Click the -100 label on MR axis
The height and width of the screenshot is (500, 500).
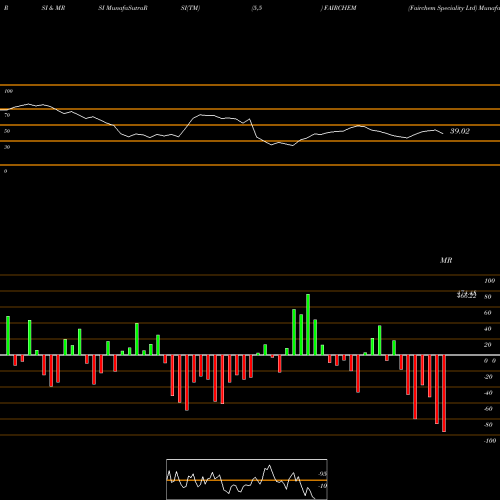tap(490, 441)
